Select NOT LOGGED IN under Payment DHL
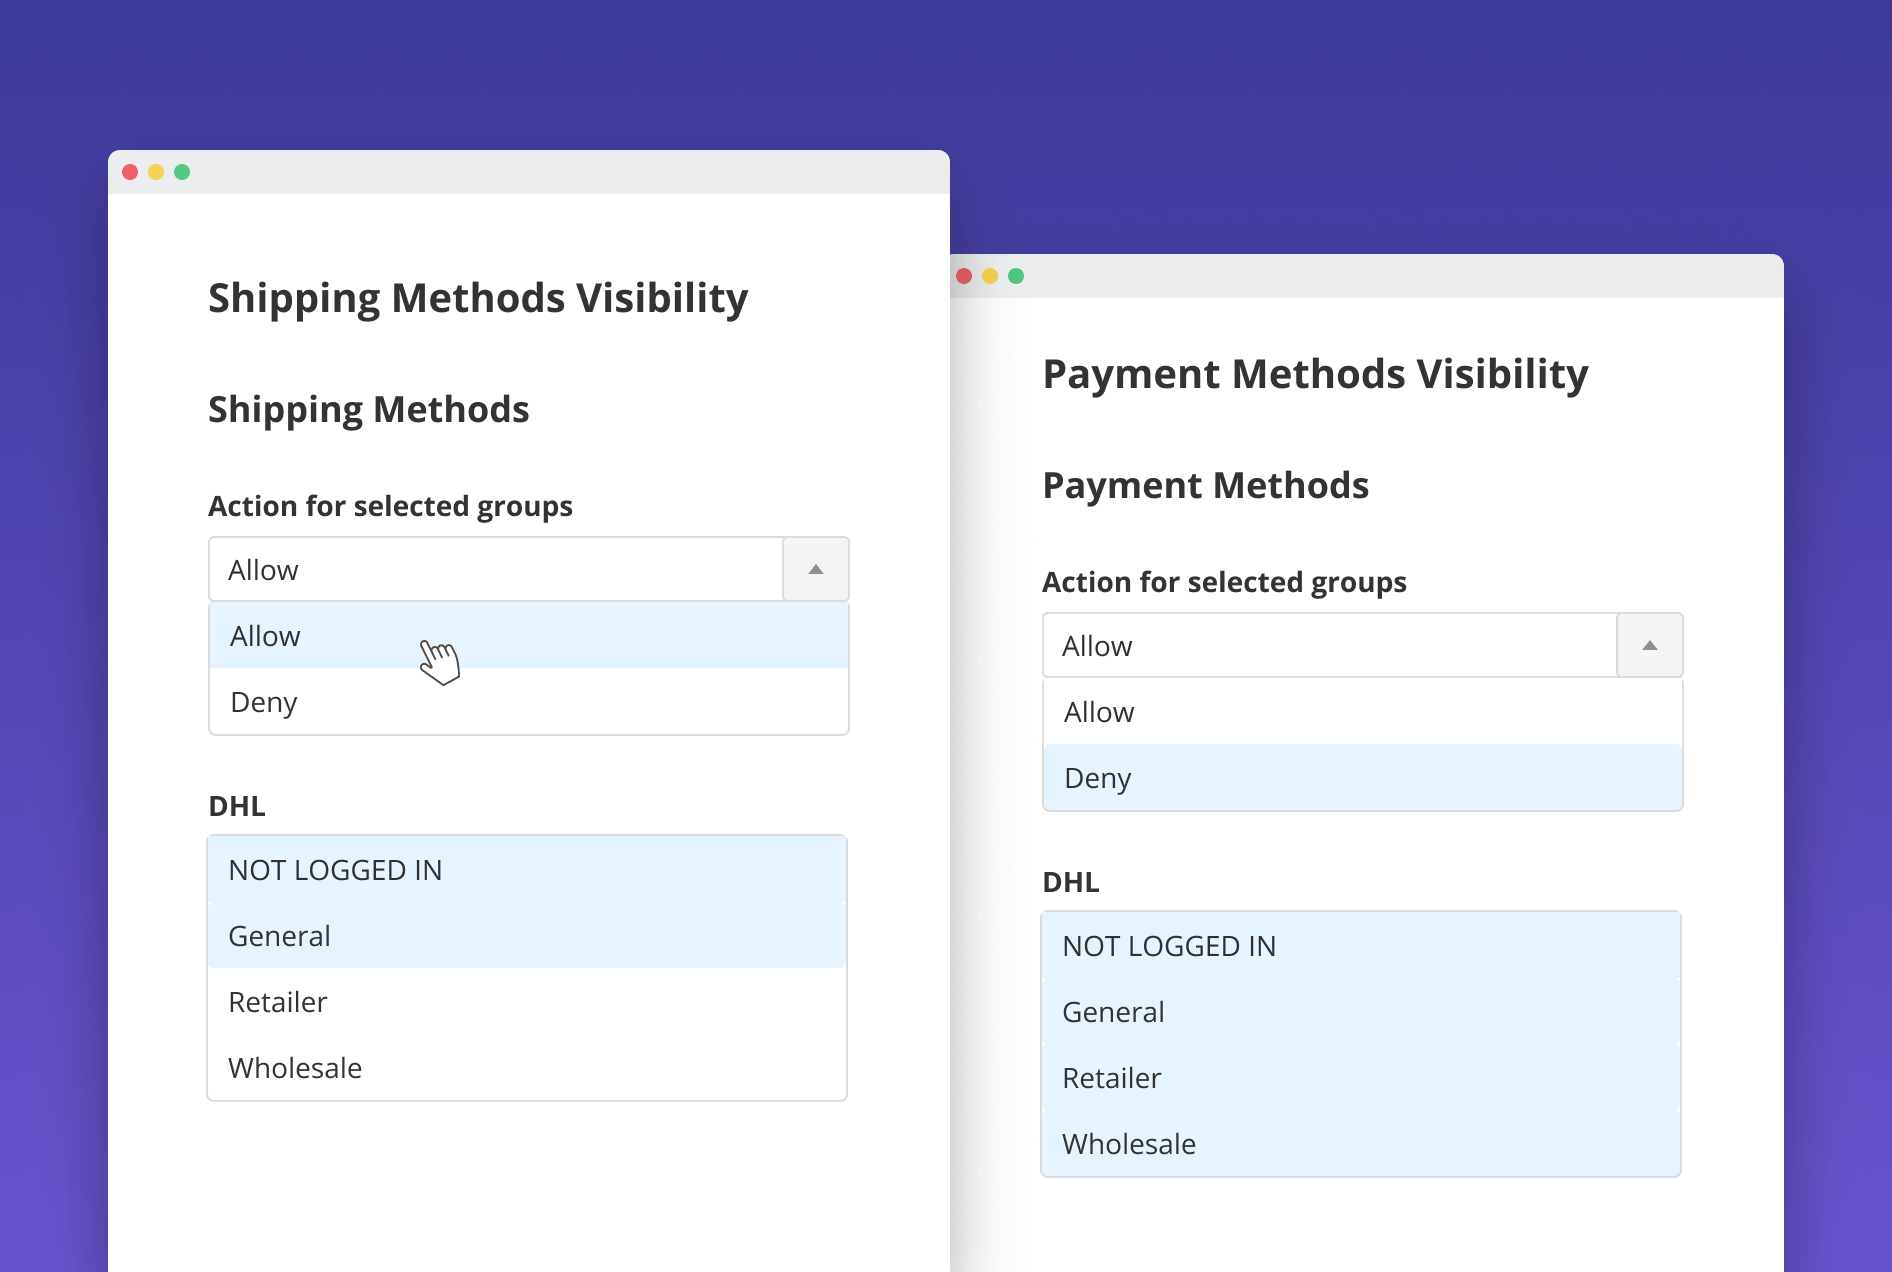This screenshot has height=1272, width=1892. [1361, 945]
